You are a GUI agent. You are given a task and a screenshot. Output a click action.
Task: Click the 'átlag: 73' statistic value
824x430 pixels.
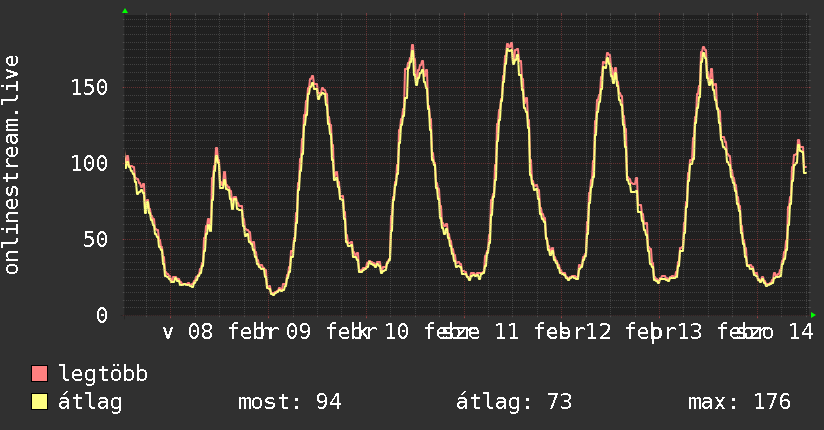click(513, 402)
